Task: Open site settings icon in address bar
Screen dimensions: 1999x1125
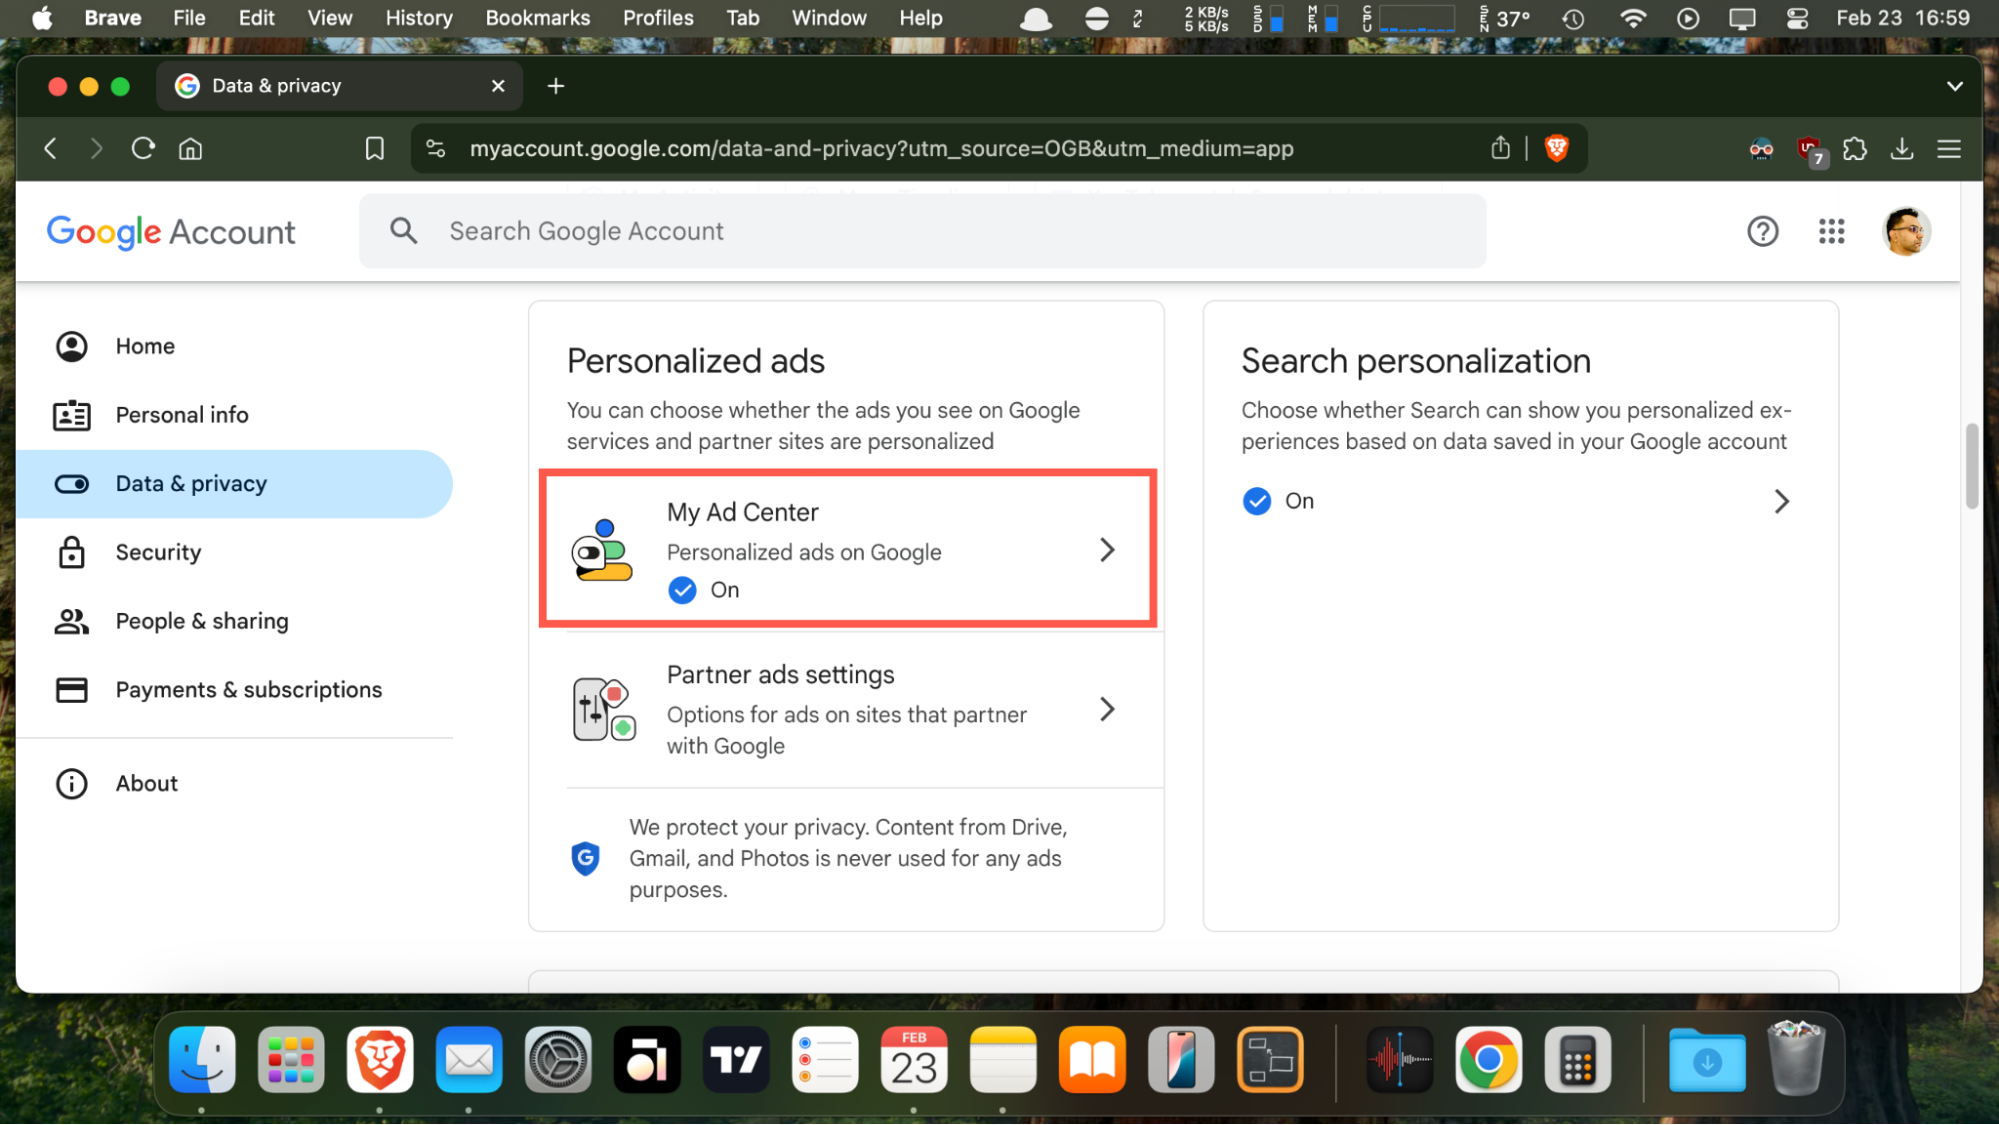Action: (x=436, y=148)
